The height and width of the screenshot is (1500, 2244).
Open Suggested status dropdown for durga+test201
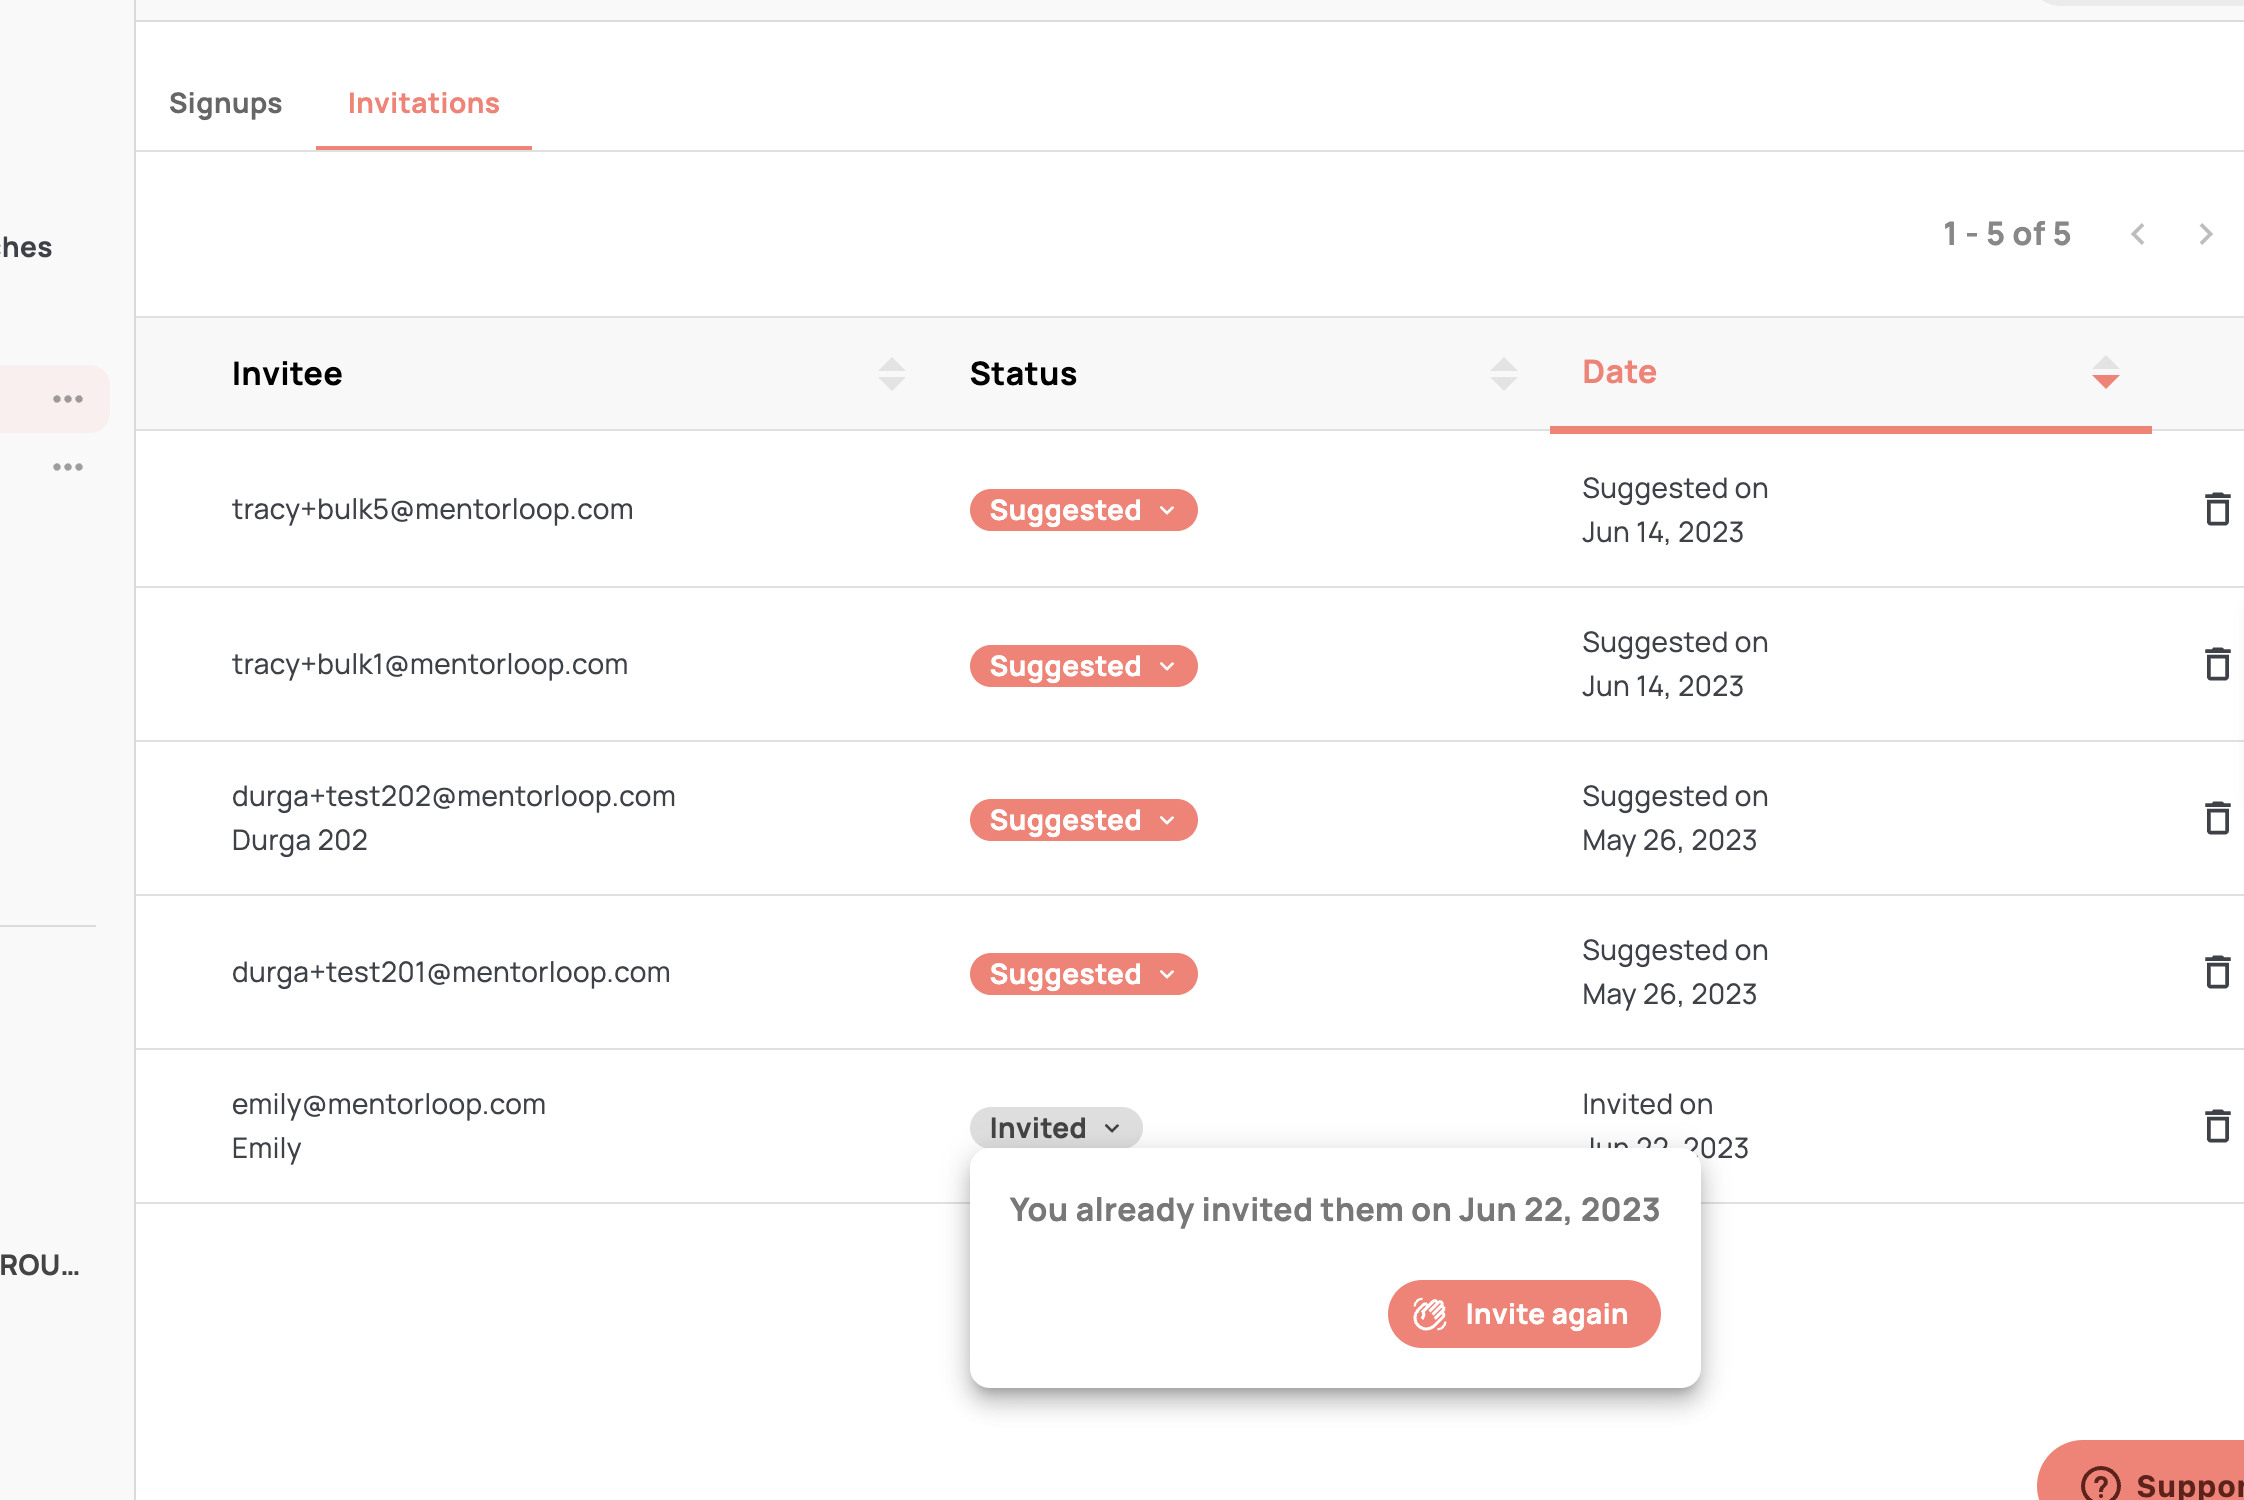coord(1083,974)
